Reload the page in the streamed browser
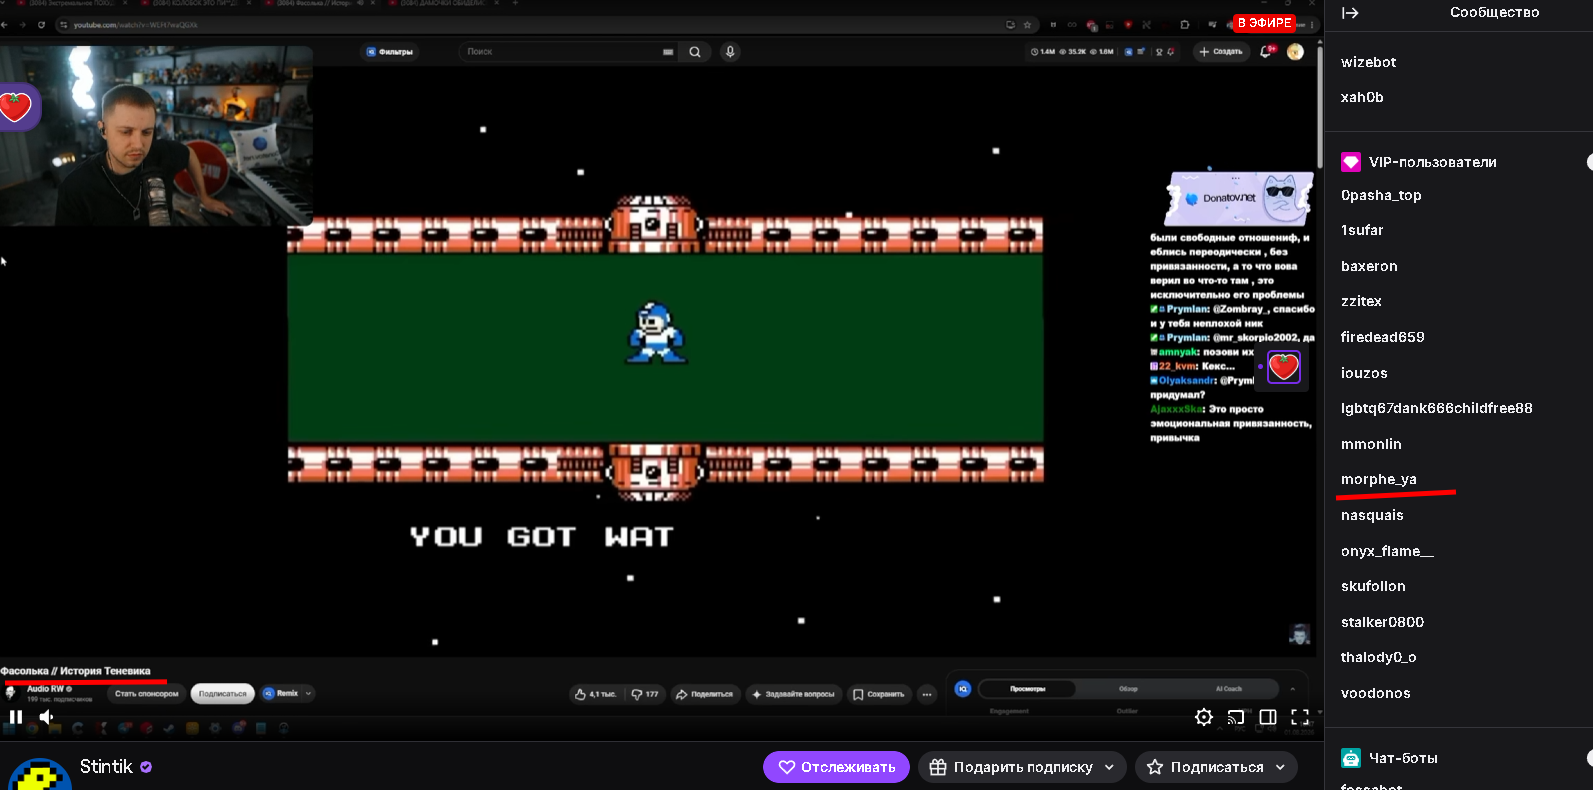Screen dimensions: 1593x790 click(41, 25)
